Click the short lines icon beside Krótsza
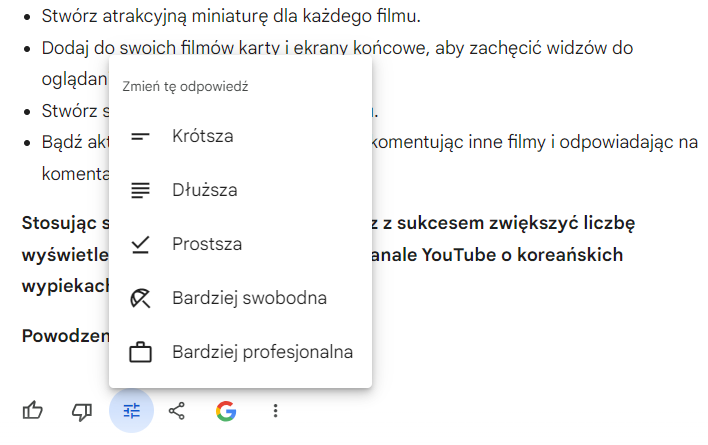The width and height of the screenshot is (708, 445). tap(140, 136)
